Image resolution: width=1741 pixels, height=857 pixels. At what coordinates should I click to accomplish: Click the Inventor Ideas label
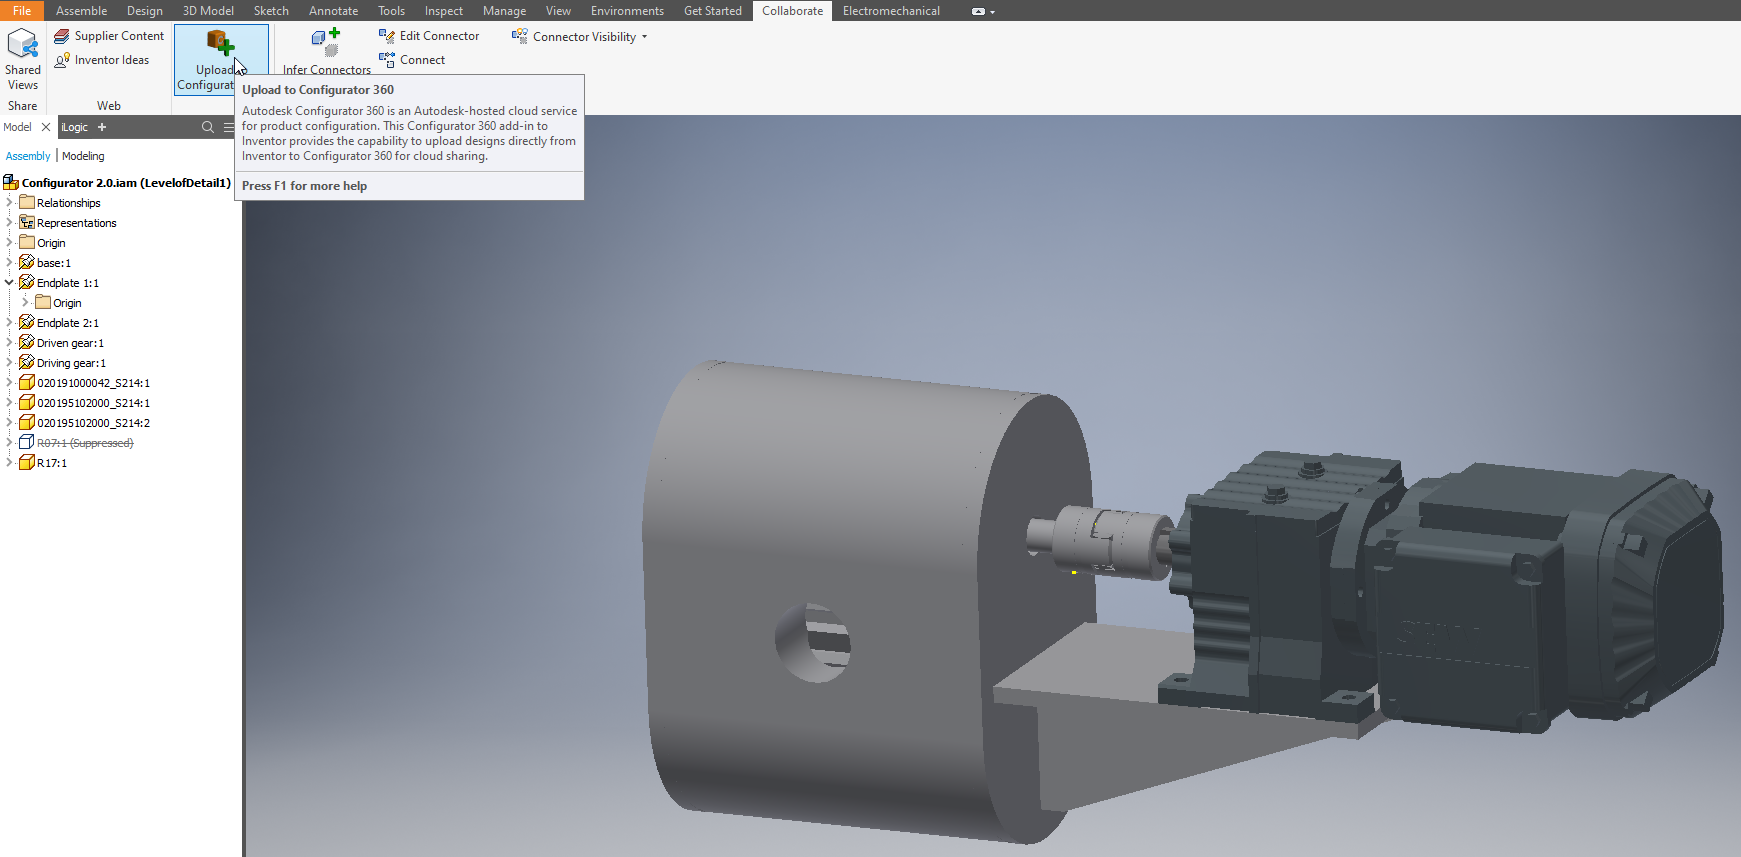(x=112, y=60)
